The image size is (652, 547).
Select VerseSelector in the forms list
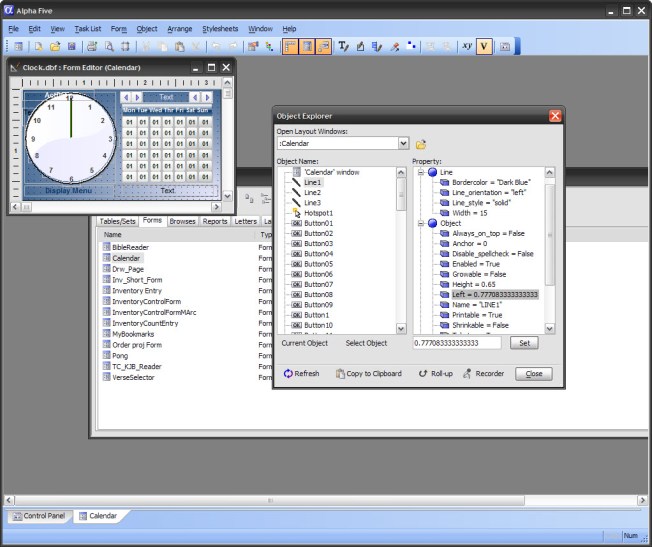point(133,377)
